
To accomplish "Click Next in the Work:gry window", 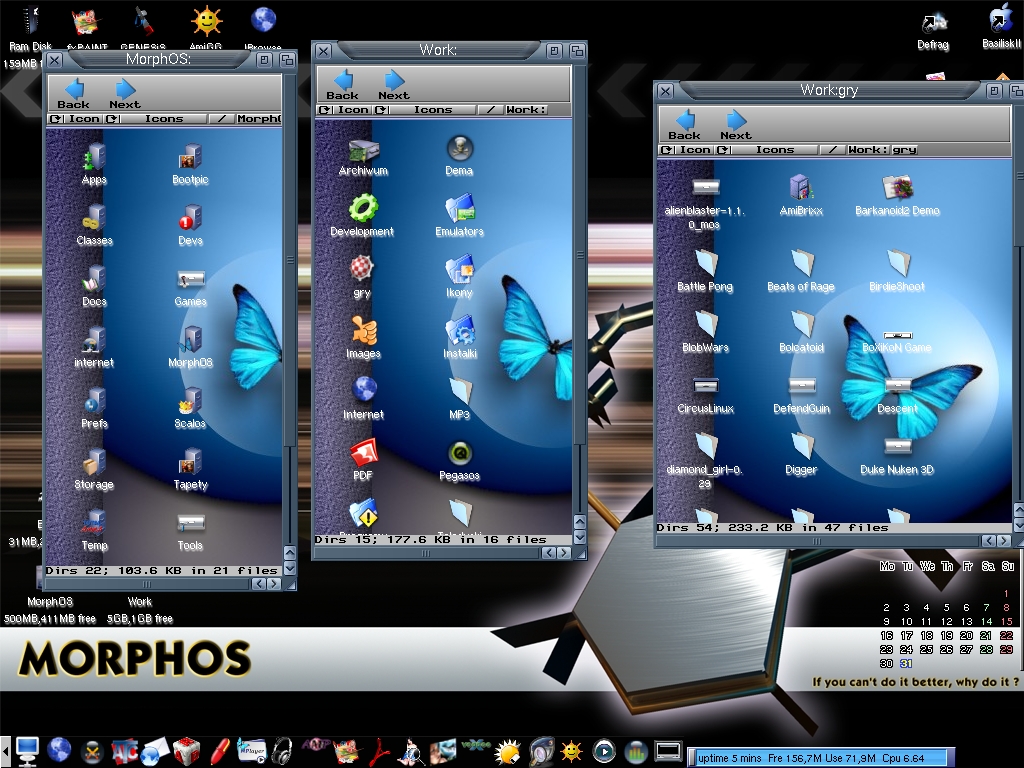I will pos(736,125).
